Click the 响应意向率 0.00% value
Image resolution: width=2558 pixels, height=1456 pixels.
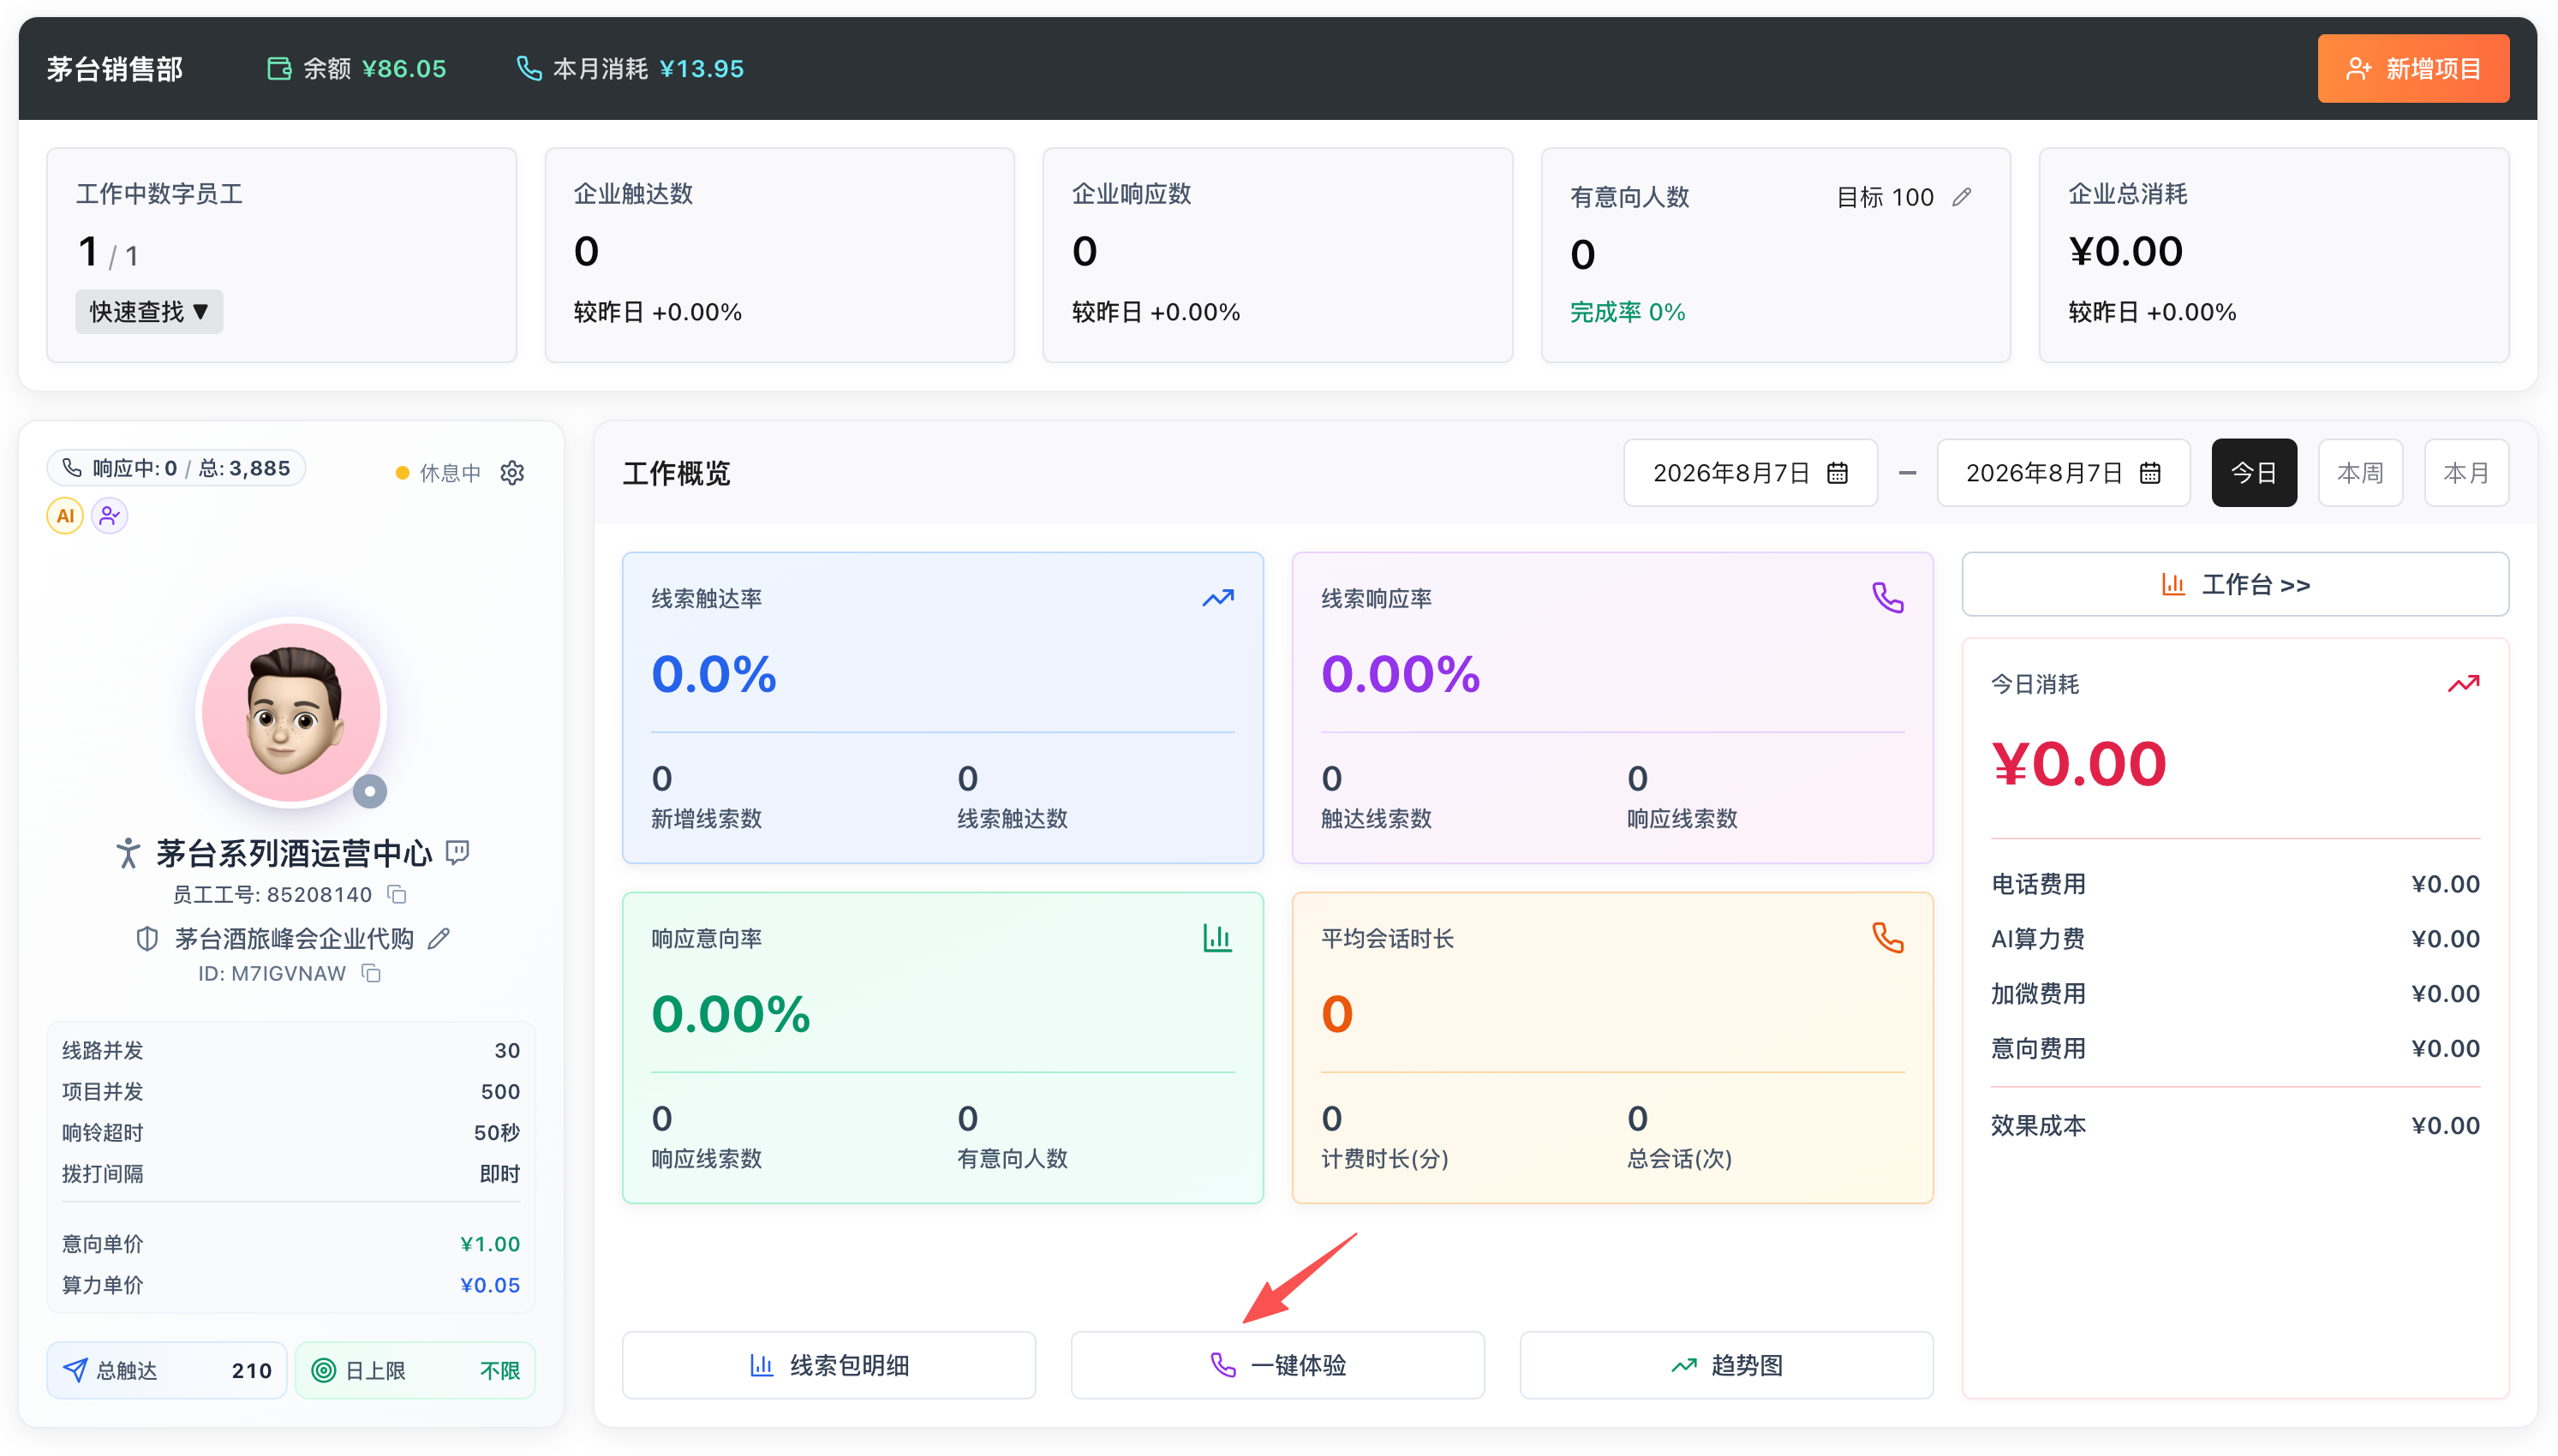(730, 1014)
